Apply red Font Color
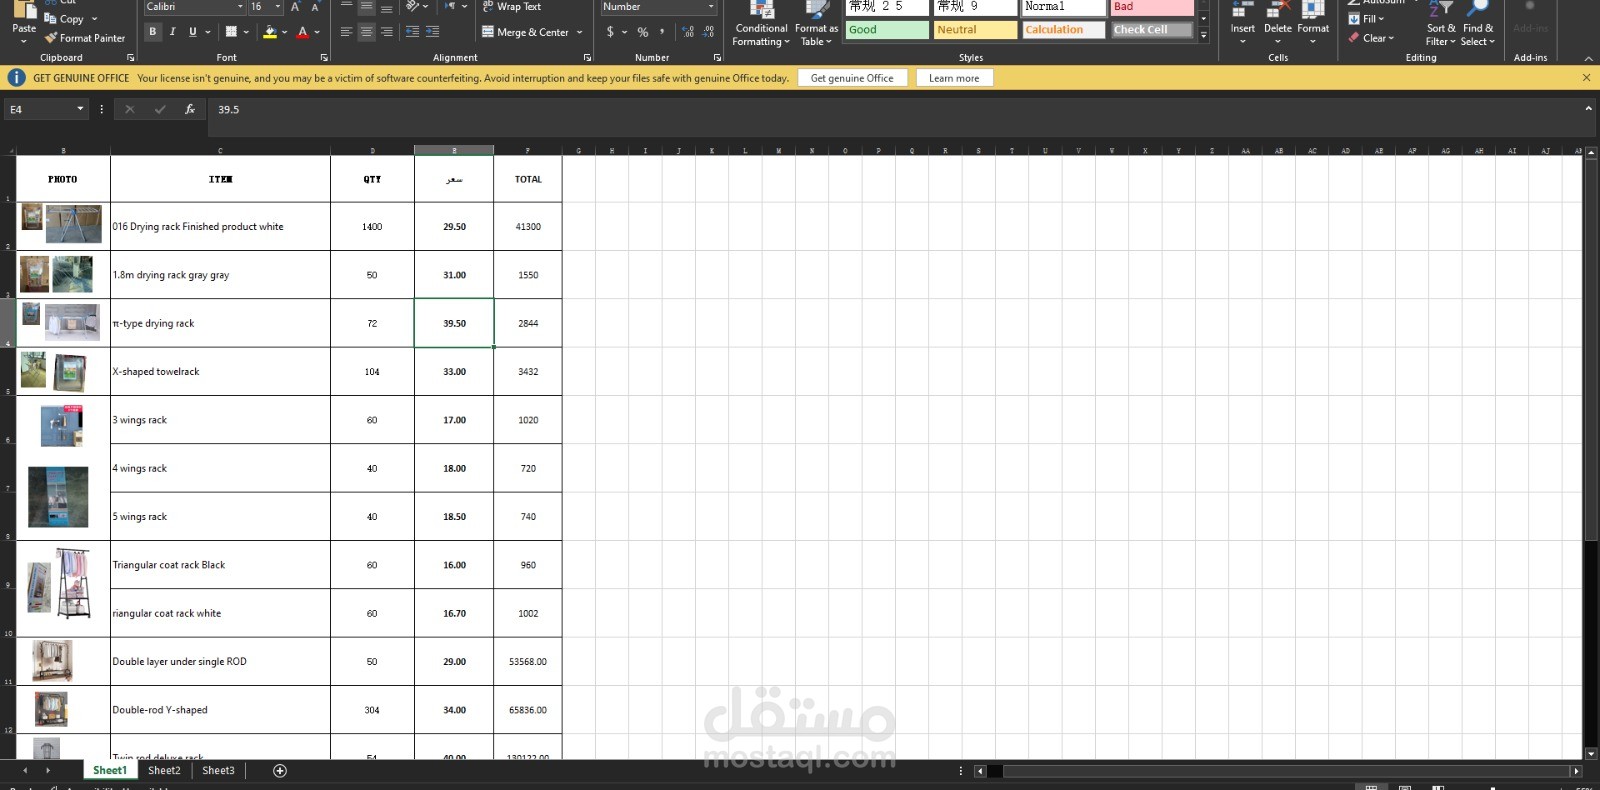This screenshot has width=1600, height=790. click(x=303, y=32)
